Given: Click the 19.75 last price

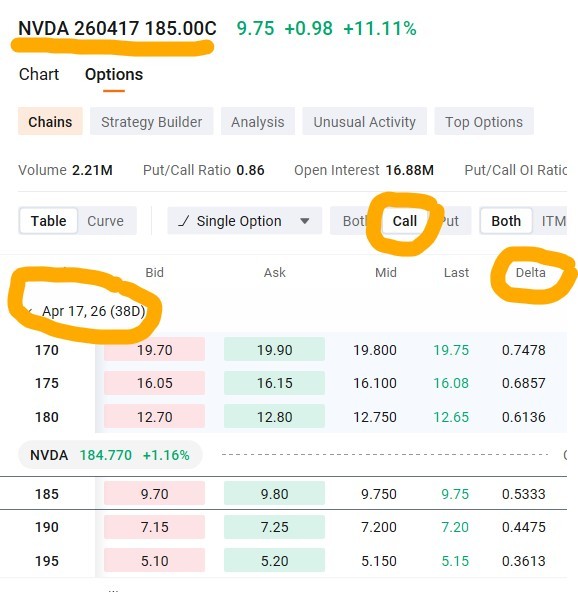Looking at the screenshot, I should click(x=451, y=350).
